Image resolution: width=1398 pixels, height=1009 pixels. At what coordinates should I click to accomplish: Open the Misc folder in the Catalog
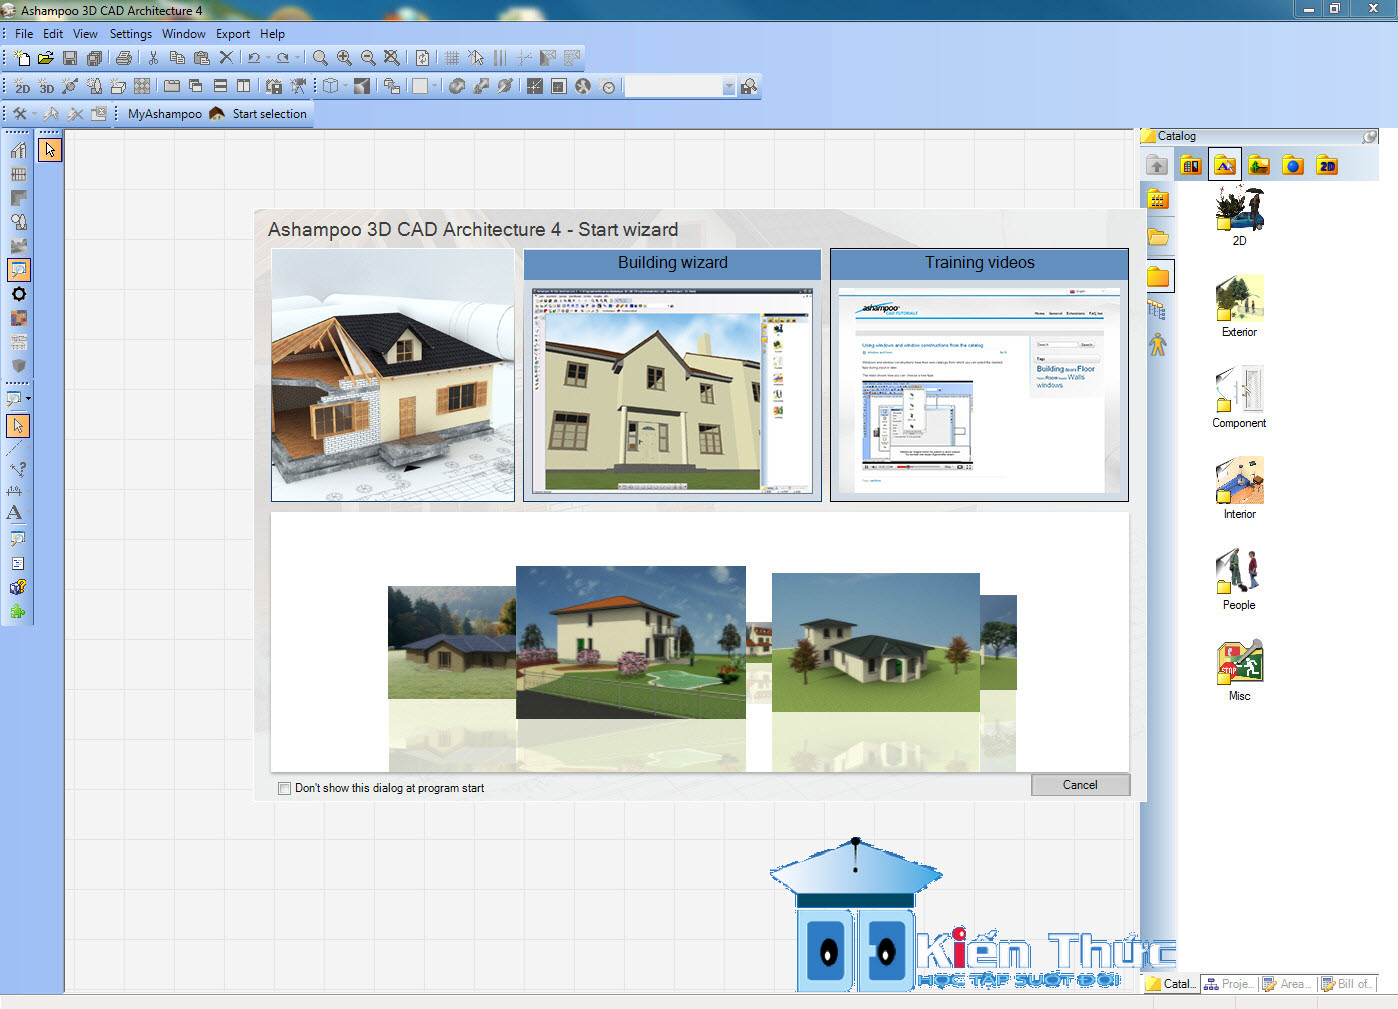[1239, 670]
